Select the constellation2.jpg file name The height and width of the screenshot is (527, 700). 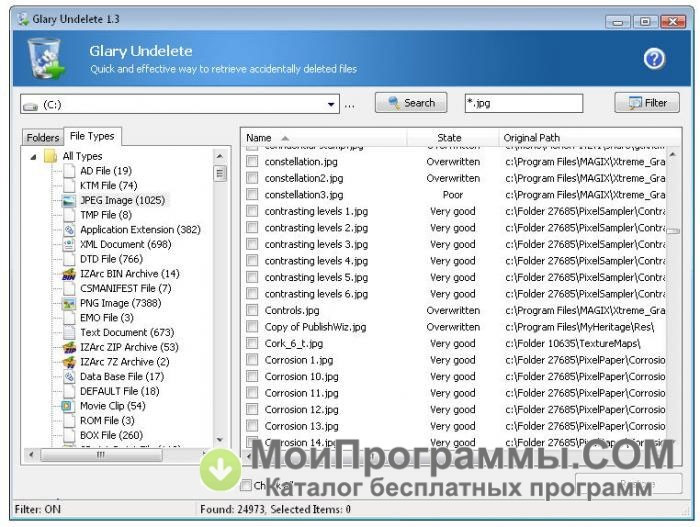304,178
